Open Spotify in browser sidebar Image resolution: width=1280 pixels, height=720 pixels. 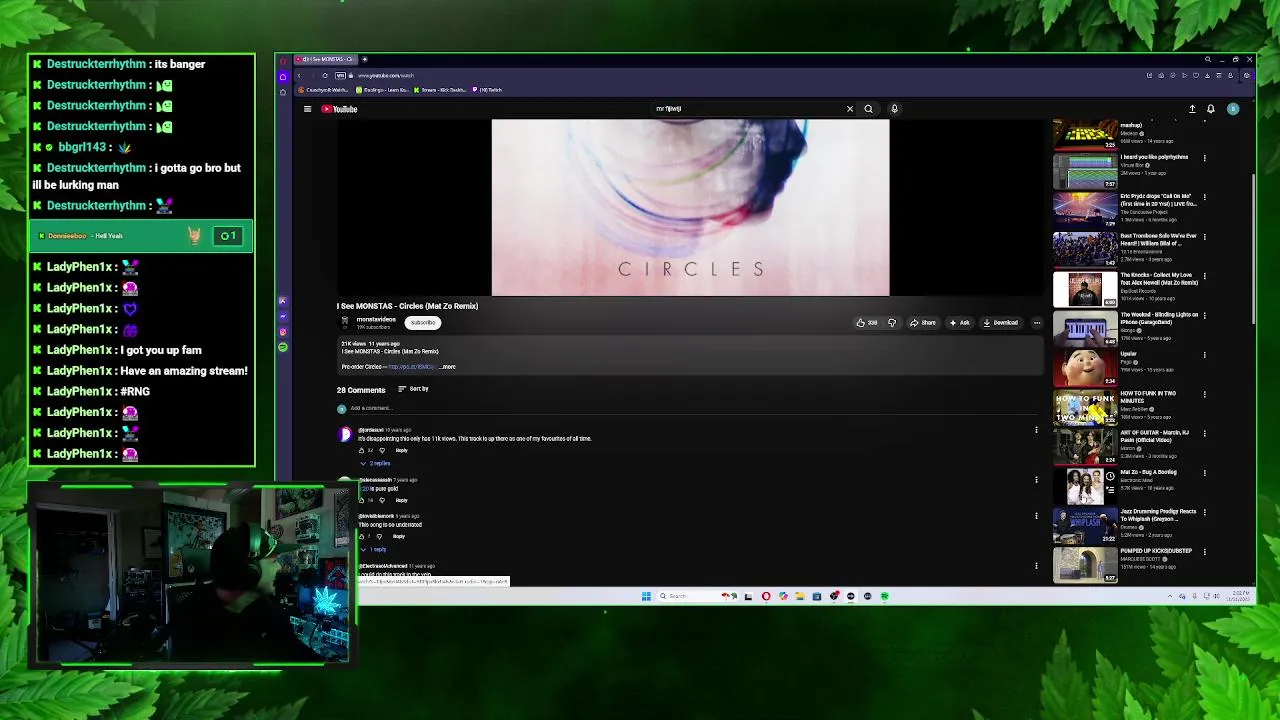(283, 347)
